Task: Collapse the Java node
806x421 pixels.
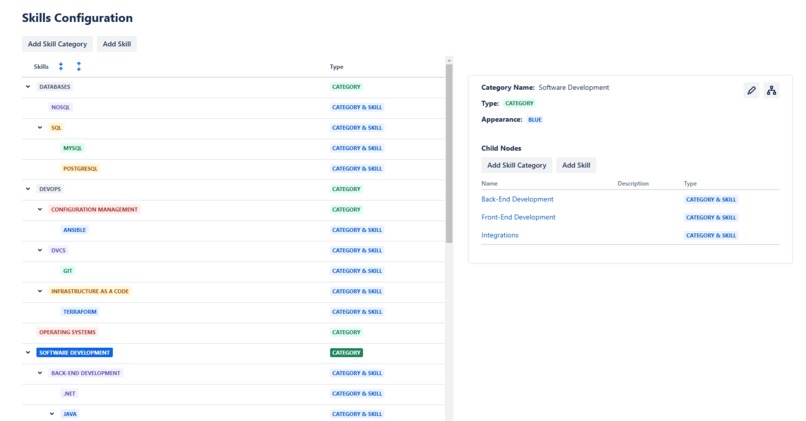Action: pyautogui.click(x=52, y=414)
